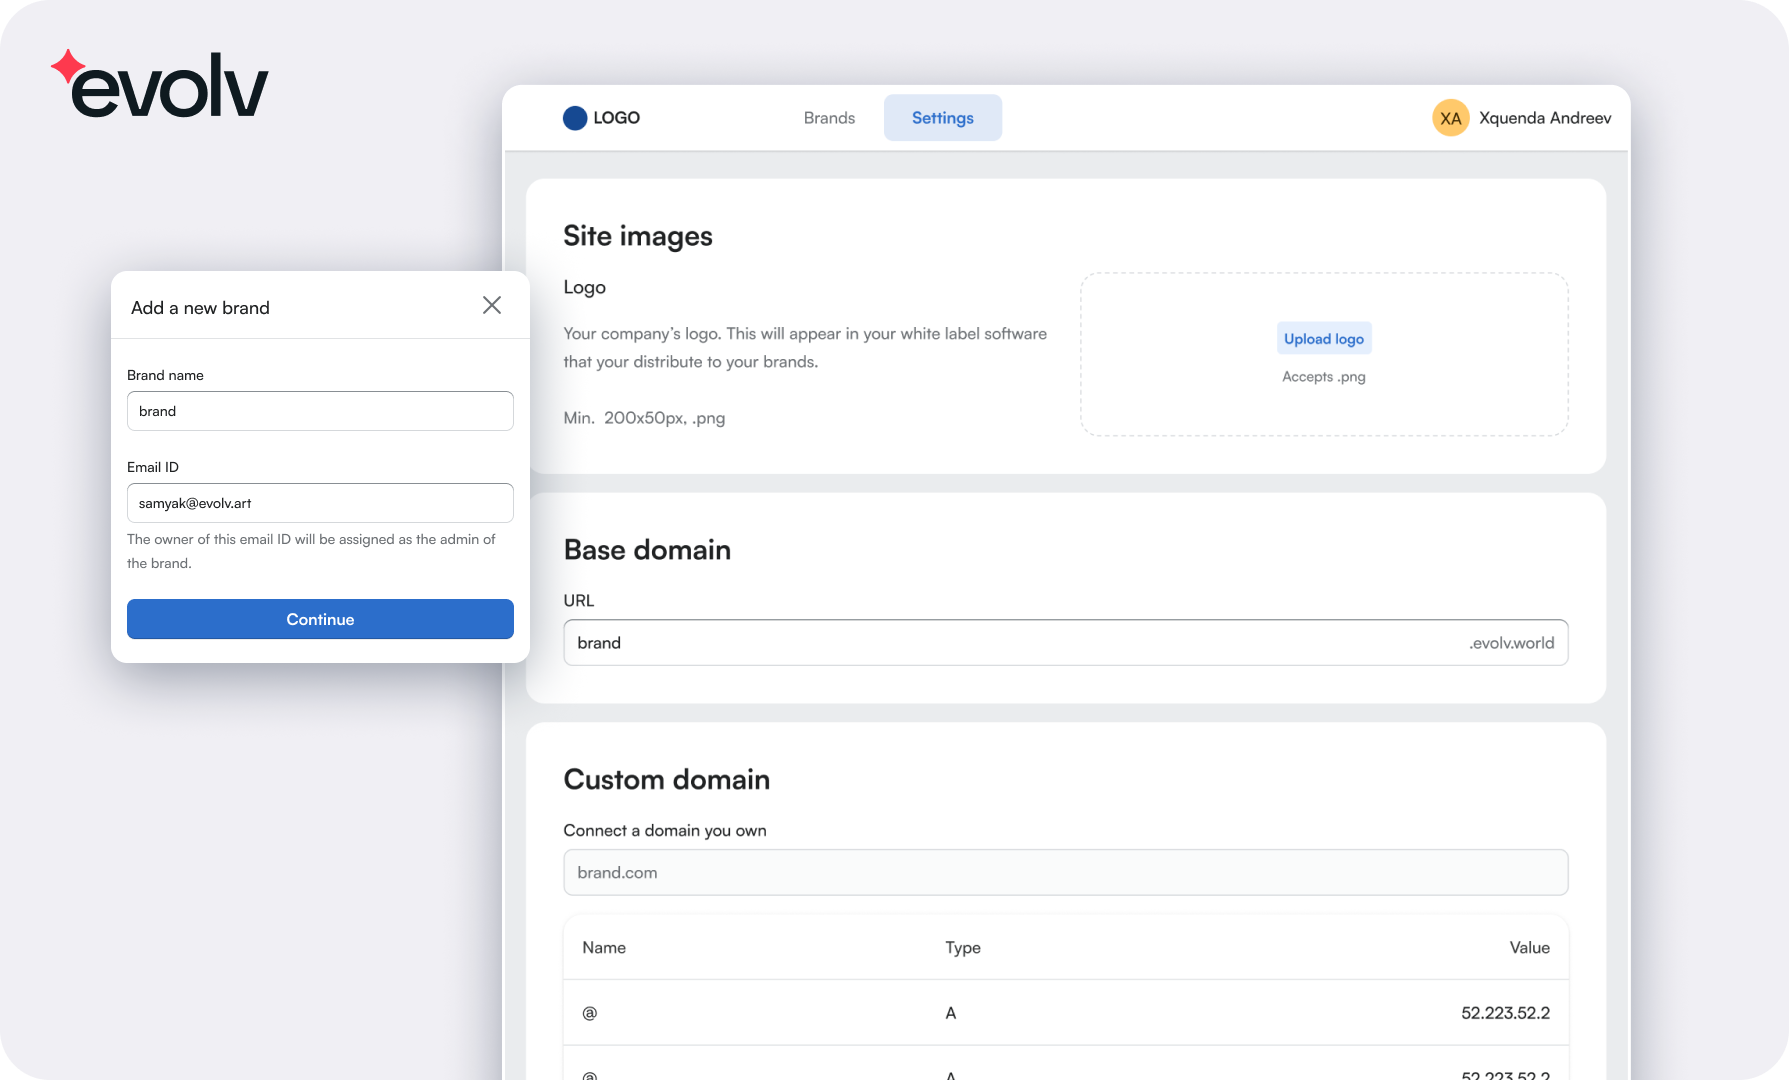Click the .evolv.world domain suffix
1789x1080 pixels.
(1511, 643)
